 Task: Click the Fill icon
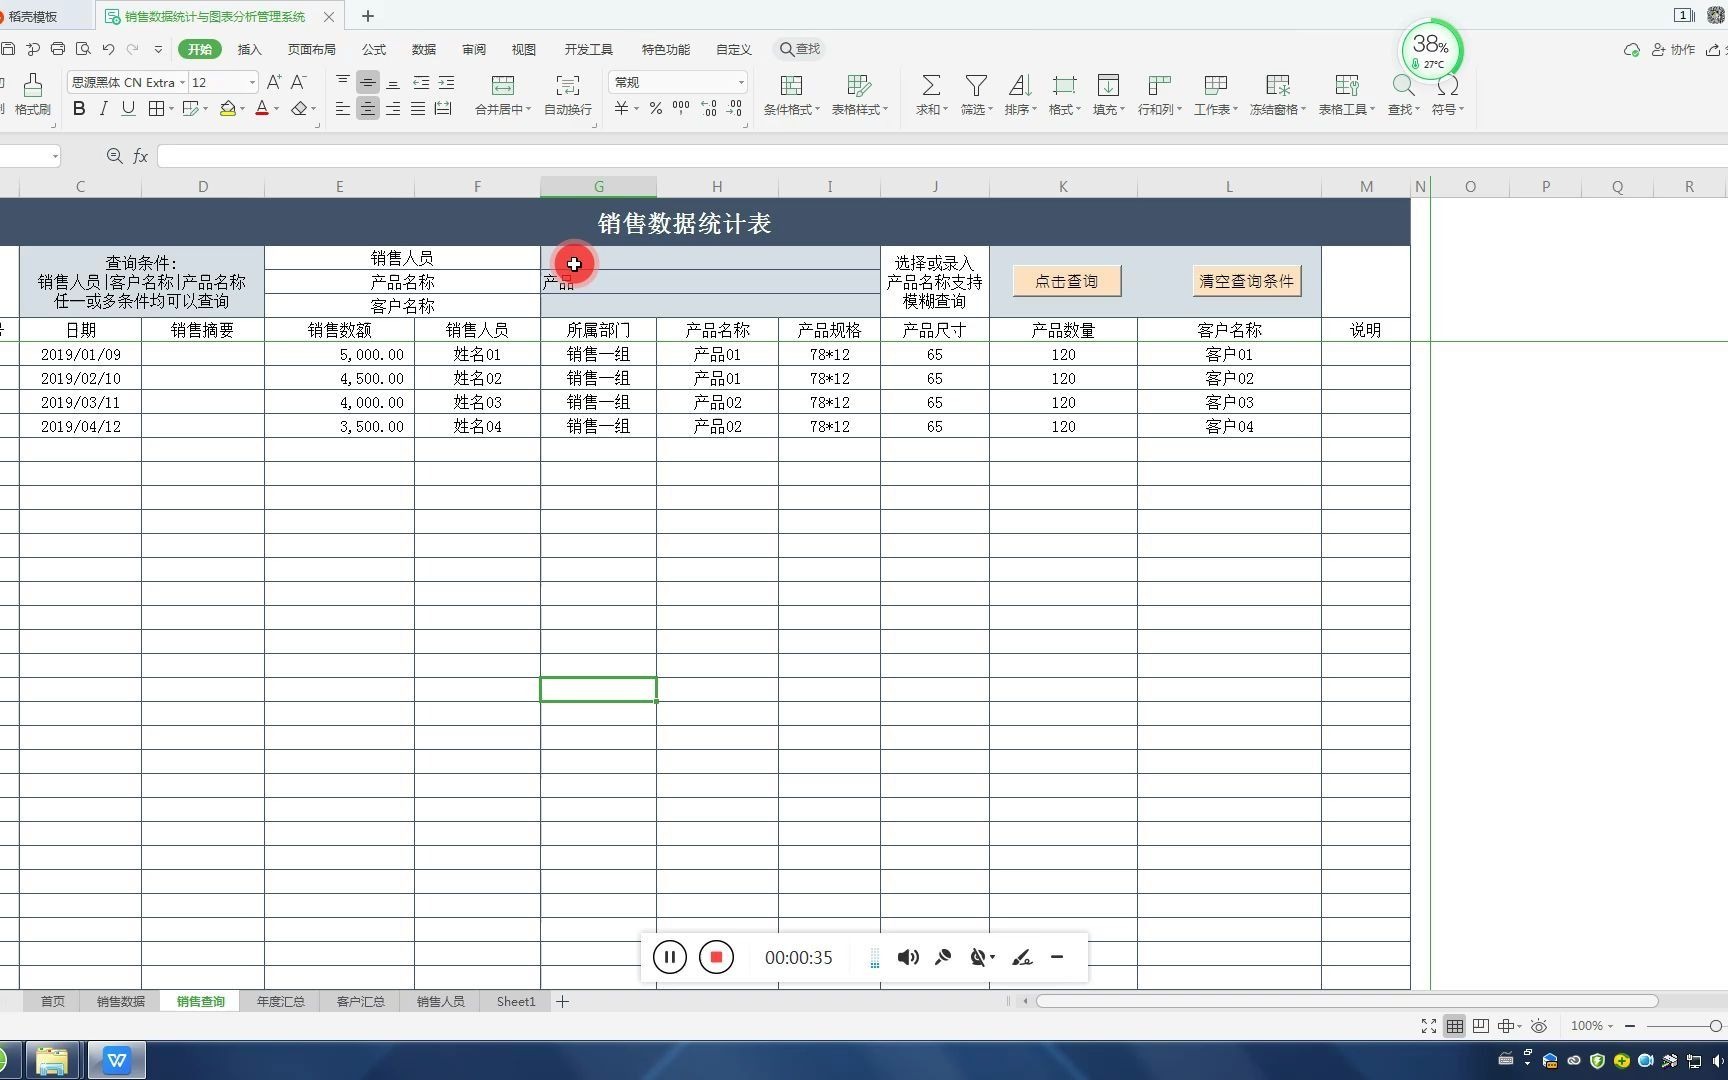coord(1107,86)
